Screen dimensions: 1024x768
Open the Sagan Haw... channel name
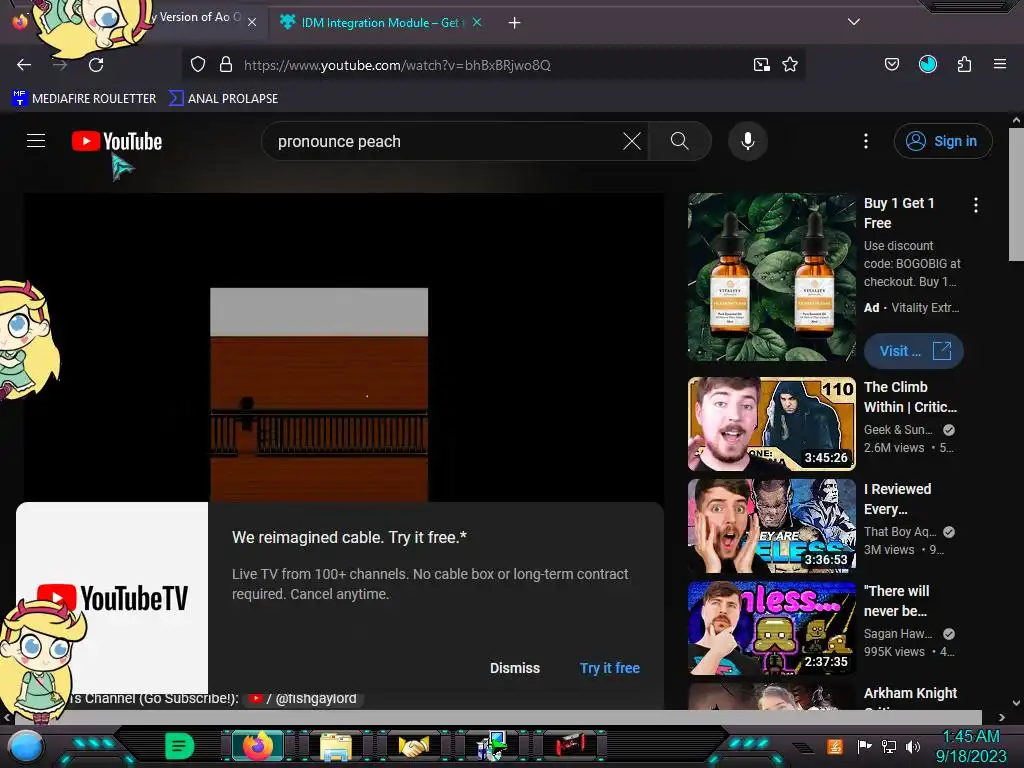point(898,633)
